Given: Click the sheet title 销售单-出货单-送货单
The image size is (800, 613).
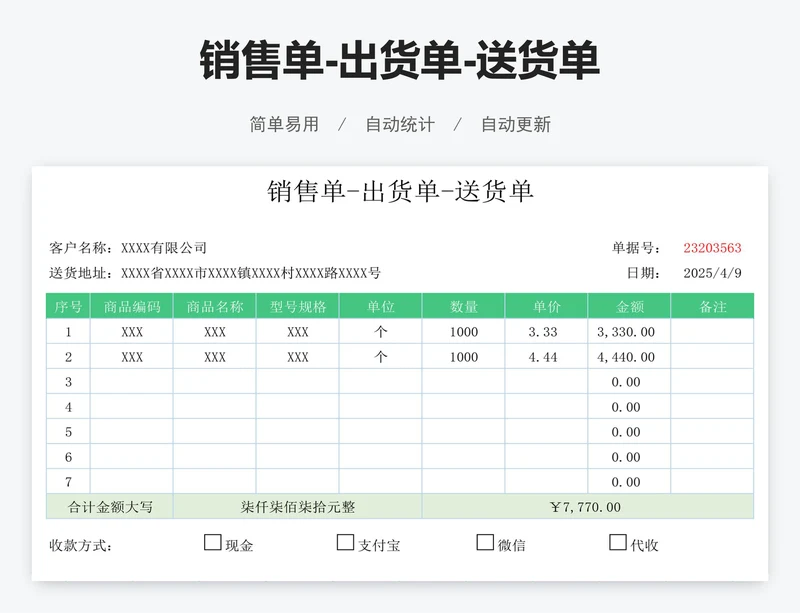Looking at the screenshot, I should (400, 191).
